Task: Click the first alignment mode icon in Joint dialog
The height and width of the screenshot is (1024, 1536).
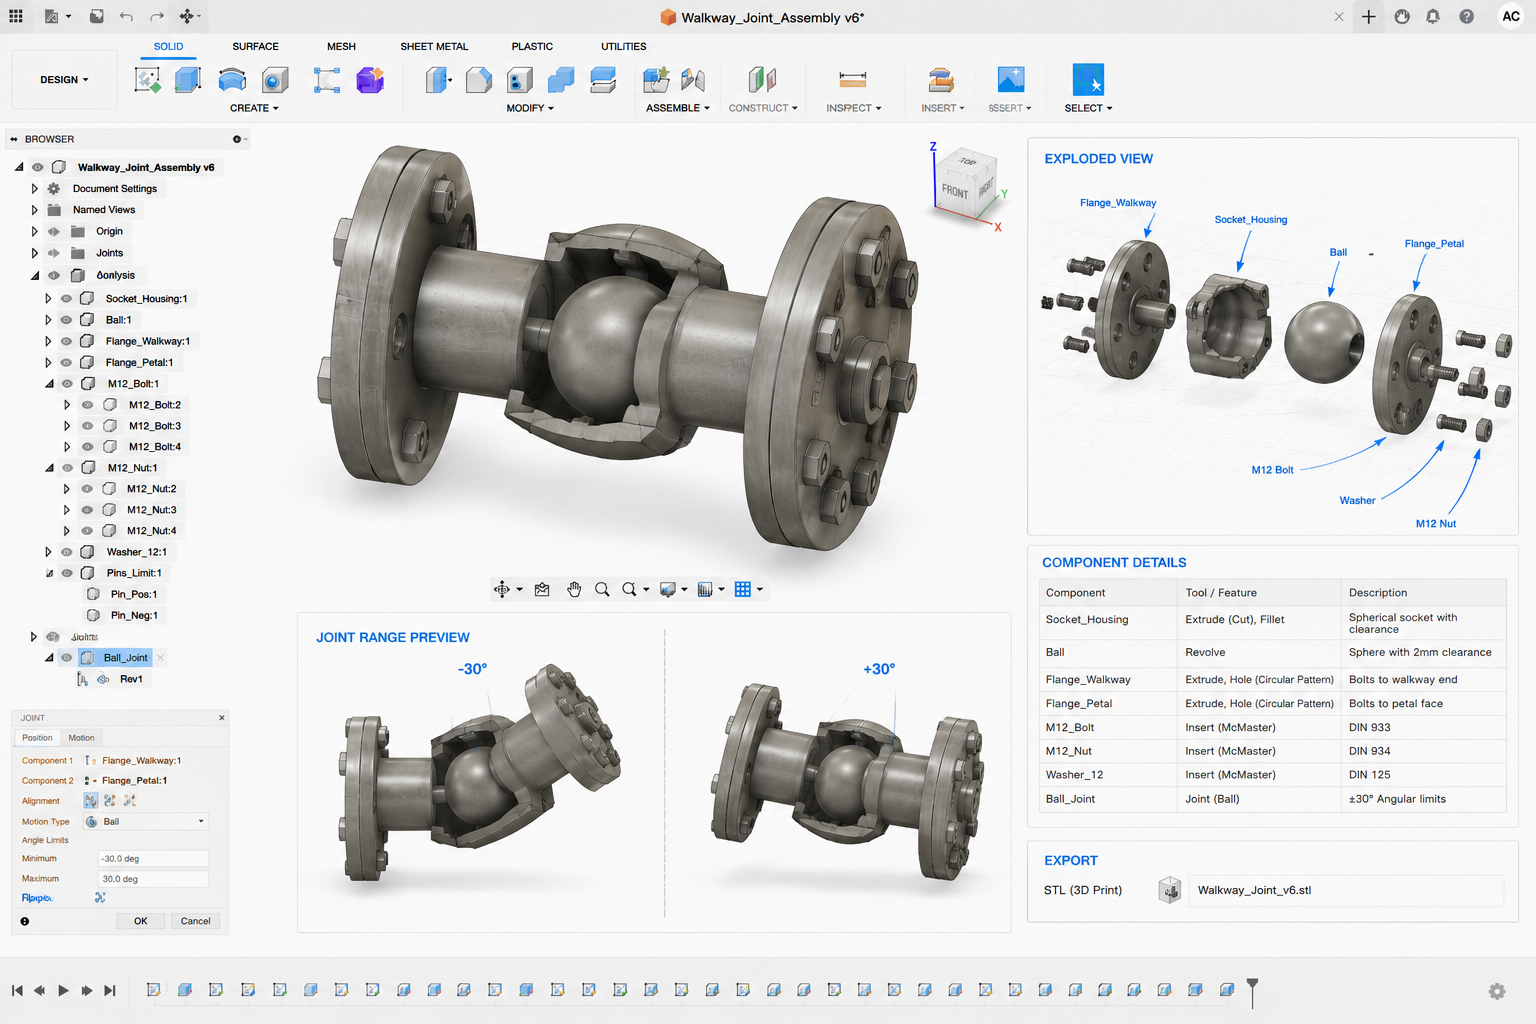Action: (x=91, y=801)
